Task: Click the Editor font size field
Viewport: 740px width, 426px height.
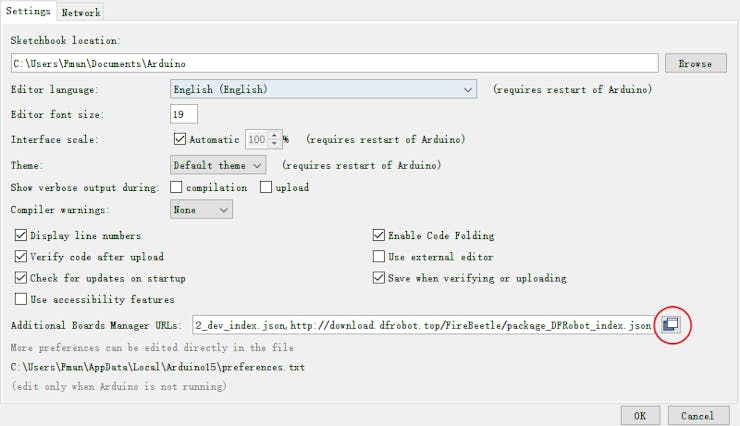Action: 184,114
